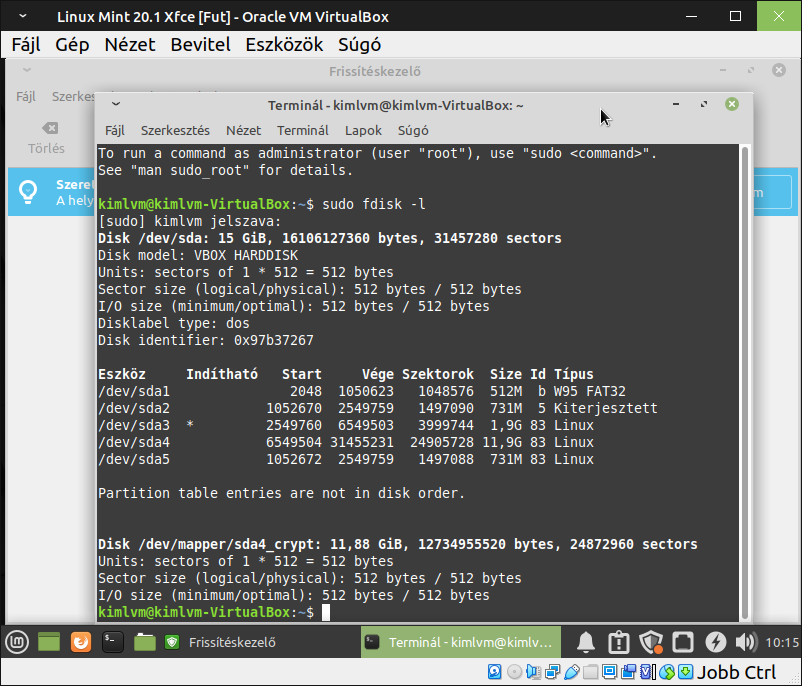Close the Terminal window with green X
Screen dimensions: 802x686
click(732, 104)
